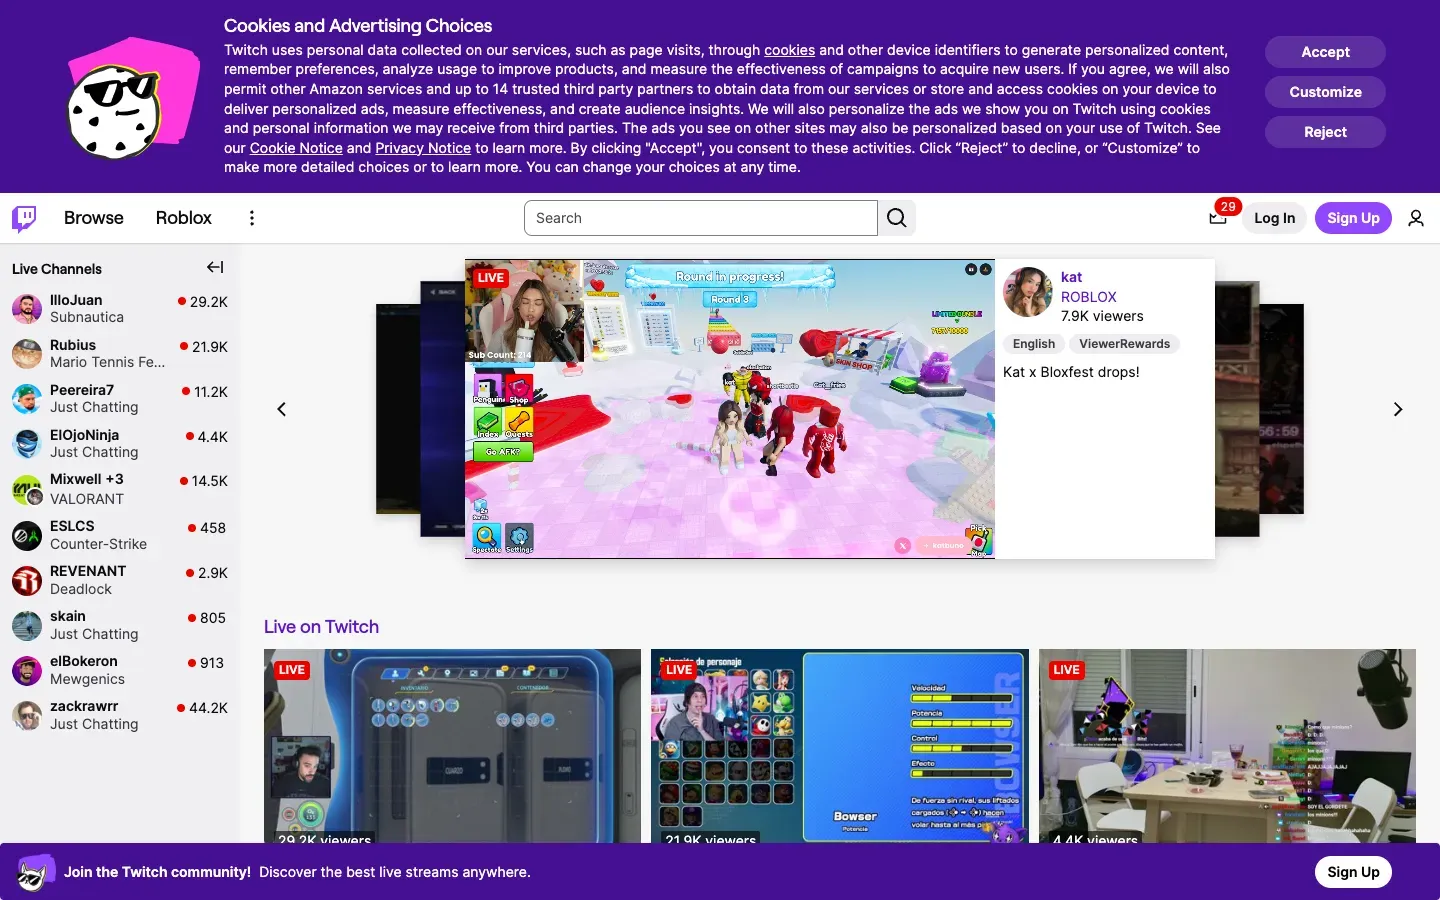
Task: Open the Privacy Notice link
Action: tap(424, 148)
